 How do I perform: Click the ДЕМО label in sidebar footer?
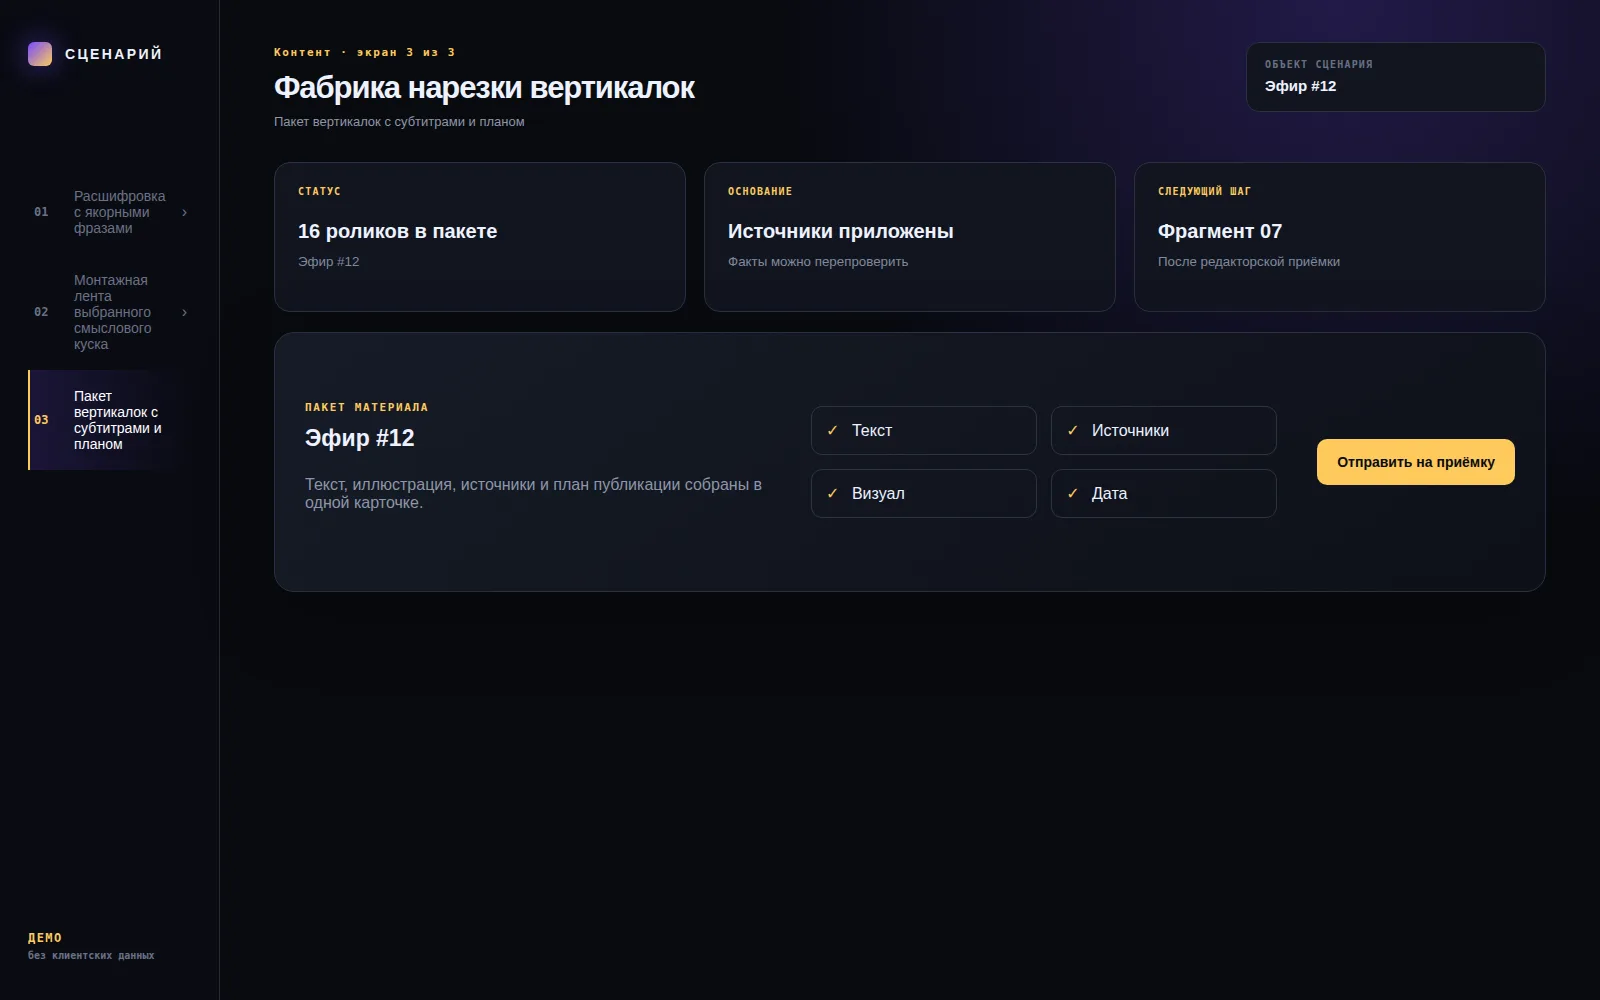click(45, 938)
